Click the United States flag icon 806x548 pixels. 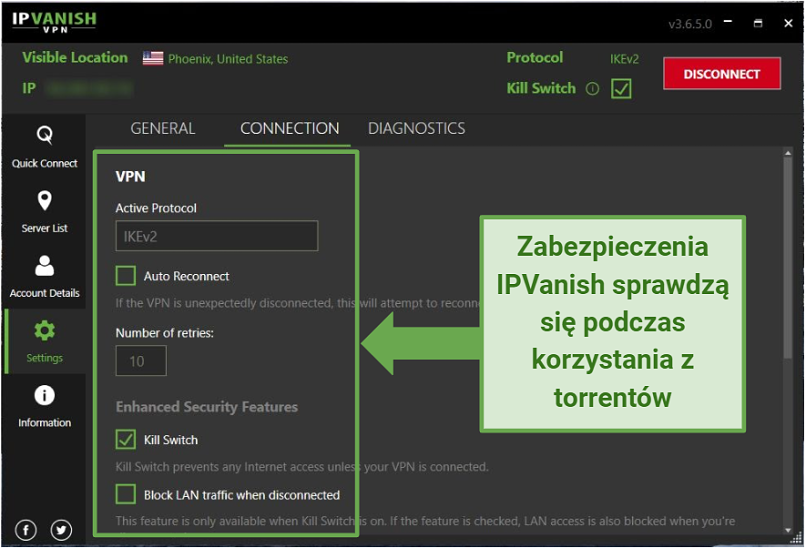[x=153, y=59]
